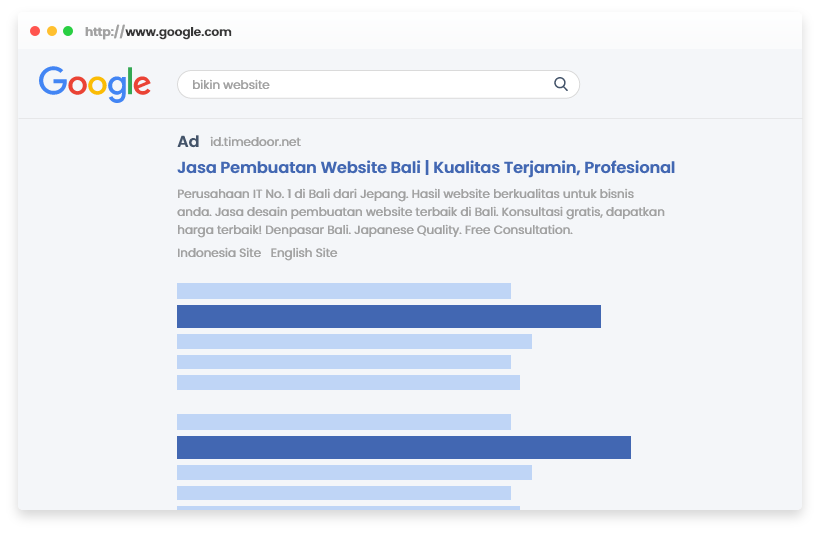Click the id.timedoor.net display URL
Image resolution: width=820 pixels, height=534 pixels.
tap(255, 142)
